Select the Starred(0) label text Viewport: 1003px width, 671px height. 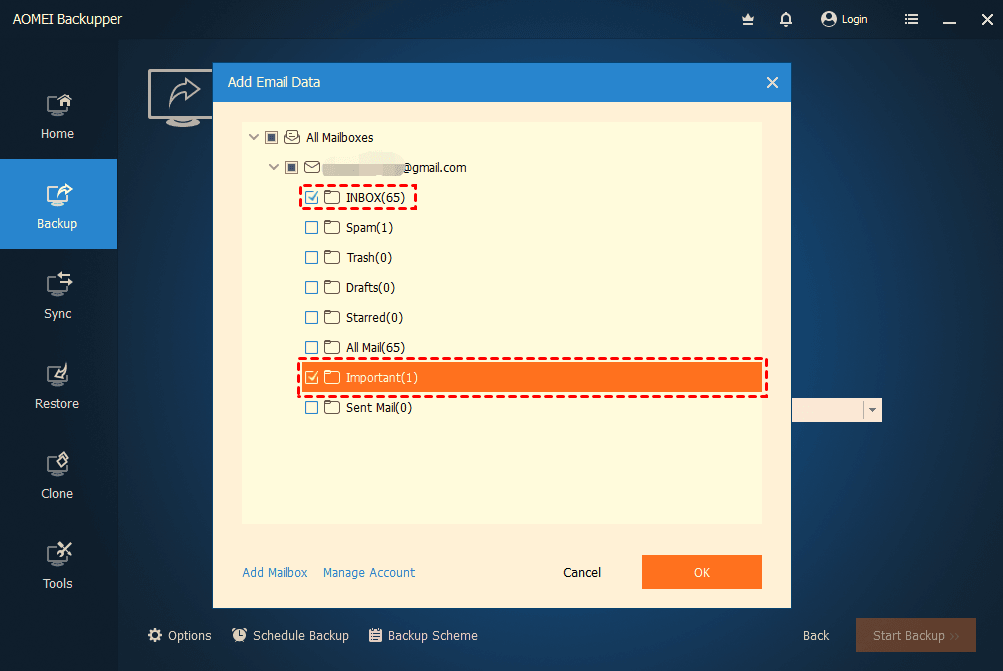[x=374, y=318]
